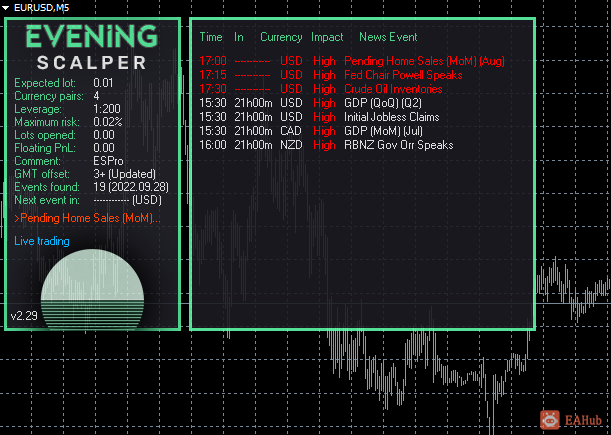Click the EVENING logo text

point(92,36)
